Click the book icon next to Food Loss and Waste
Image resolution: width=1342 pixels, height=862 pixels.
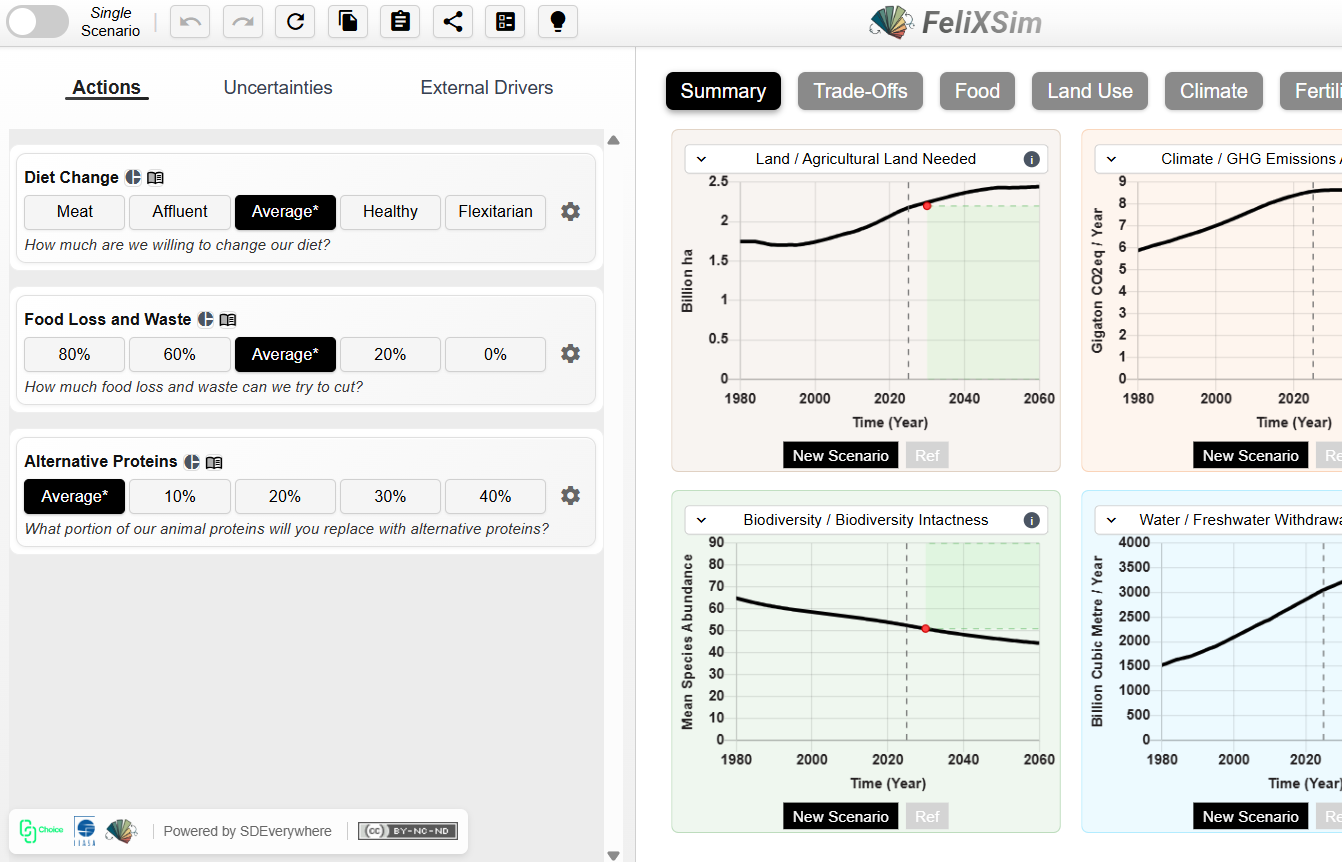point(228,320)
